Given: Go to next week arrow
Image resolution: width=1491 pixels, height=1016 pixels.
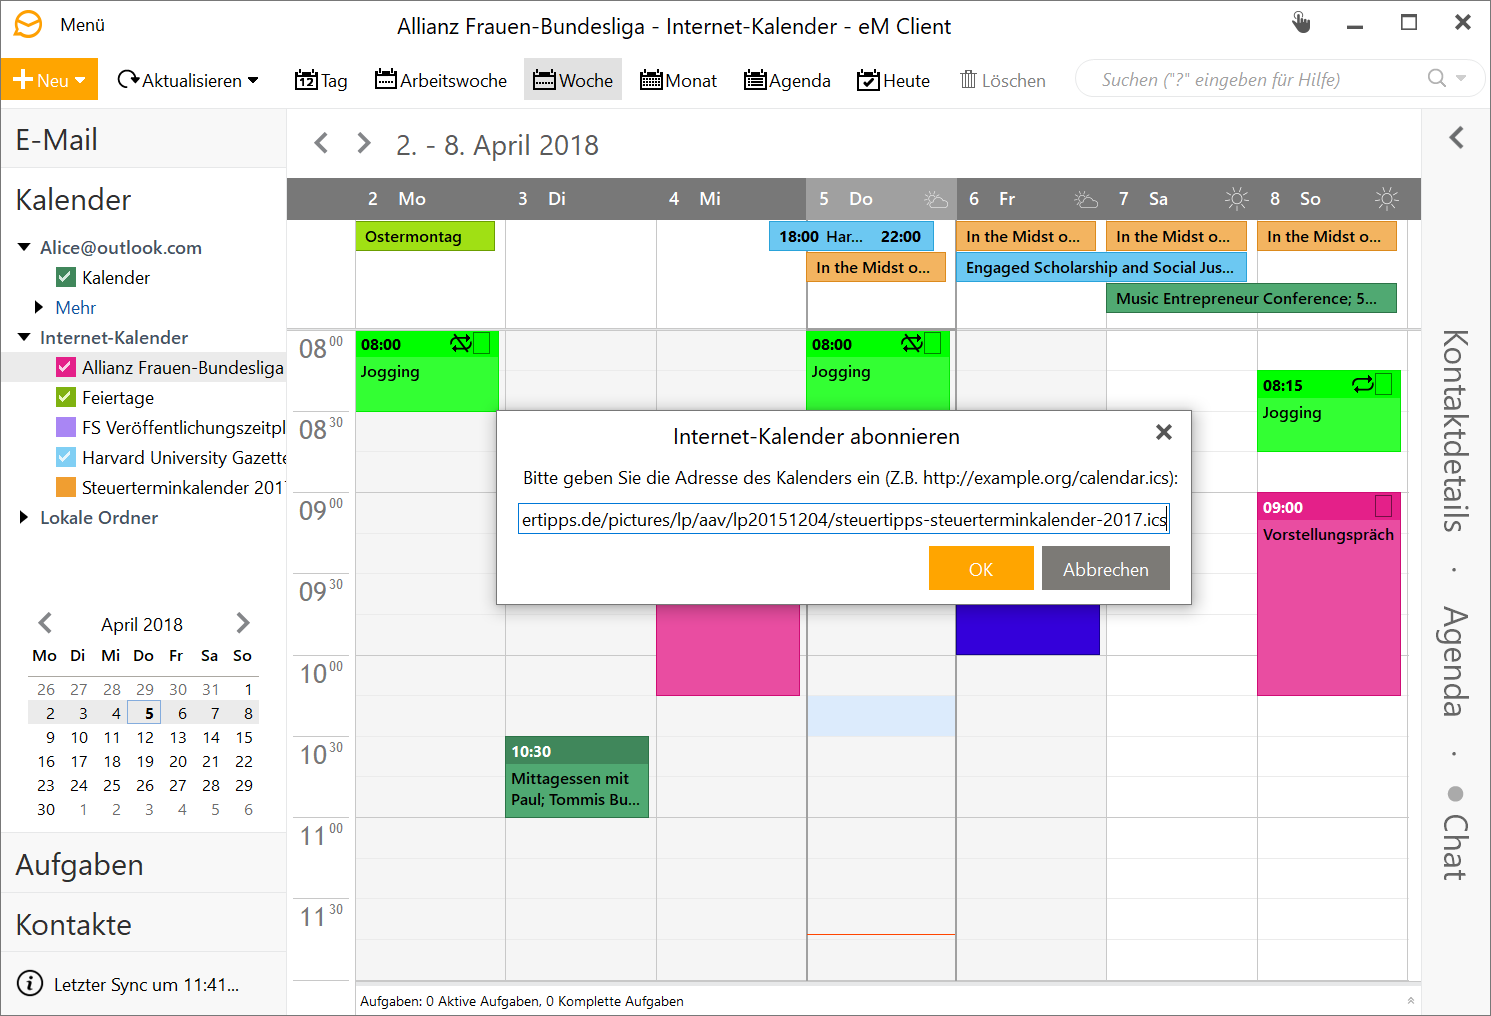Looking at the screenshot, I should tap(364, 143).
